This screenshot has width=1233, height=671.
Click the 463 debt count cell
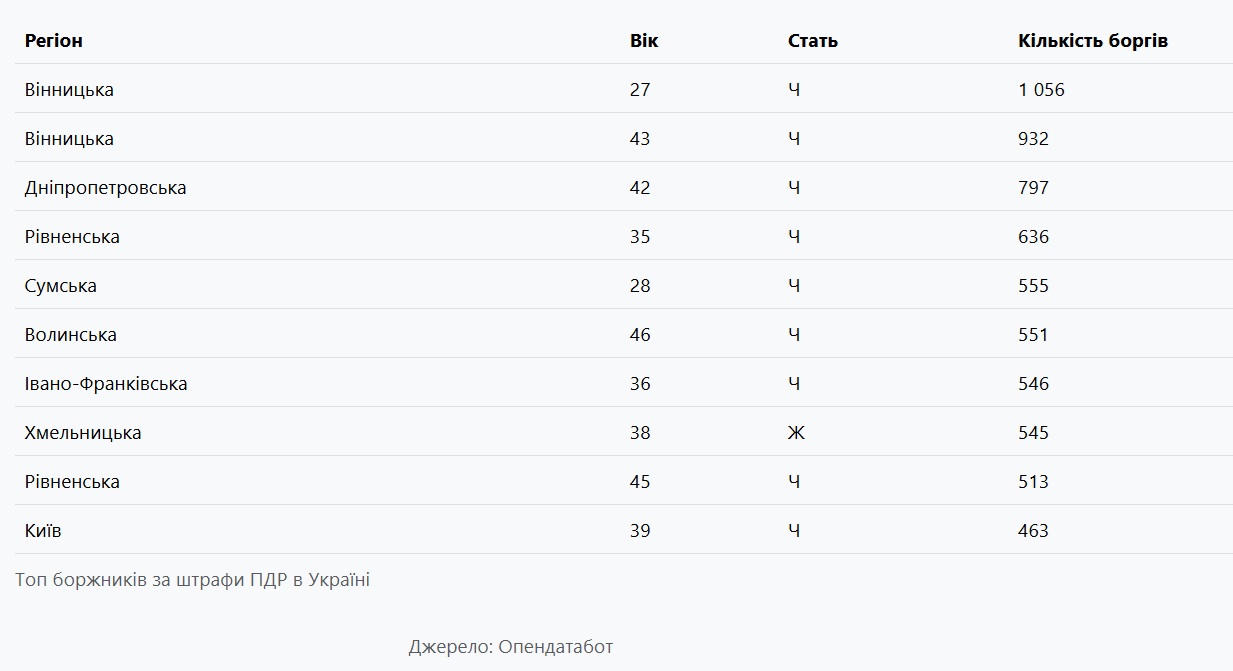1033,531
